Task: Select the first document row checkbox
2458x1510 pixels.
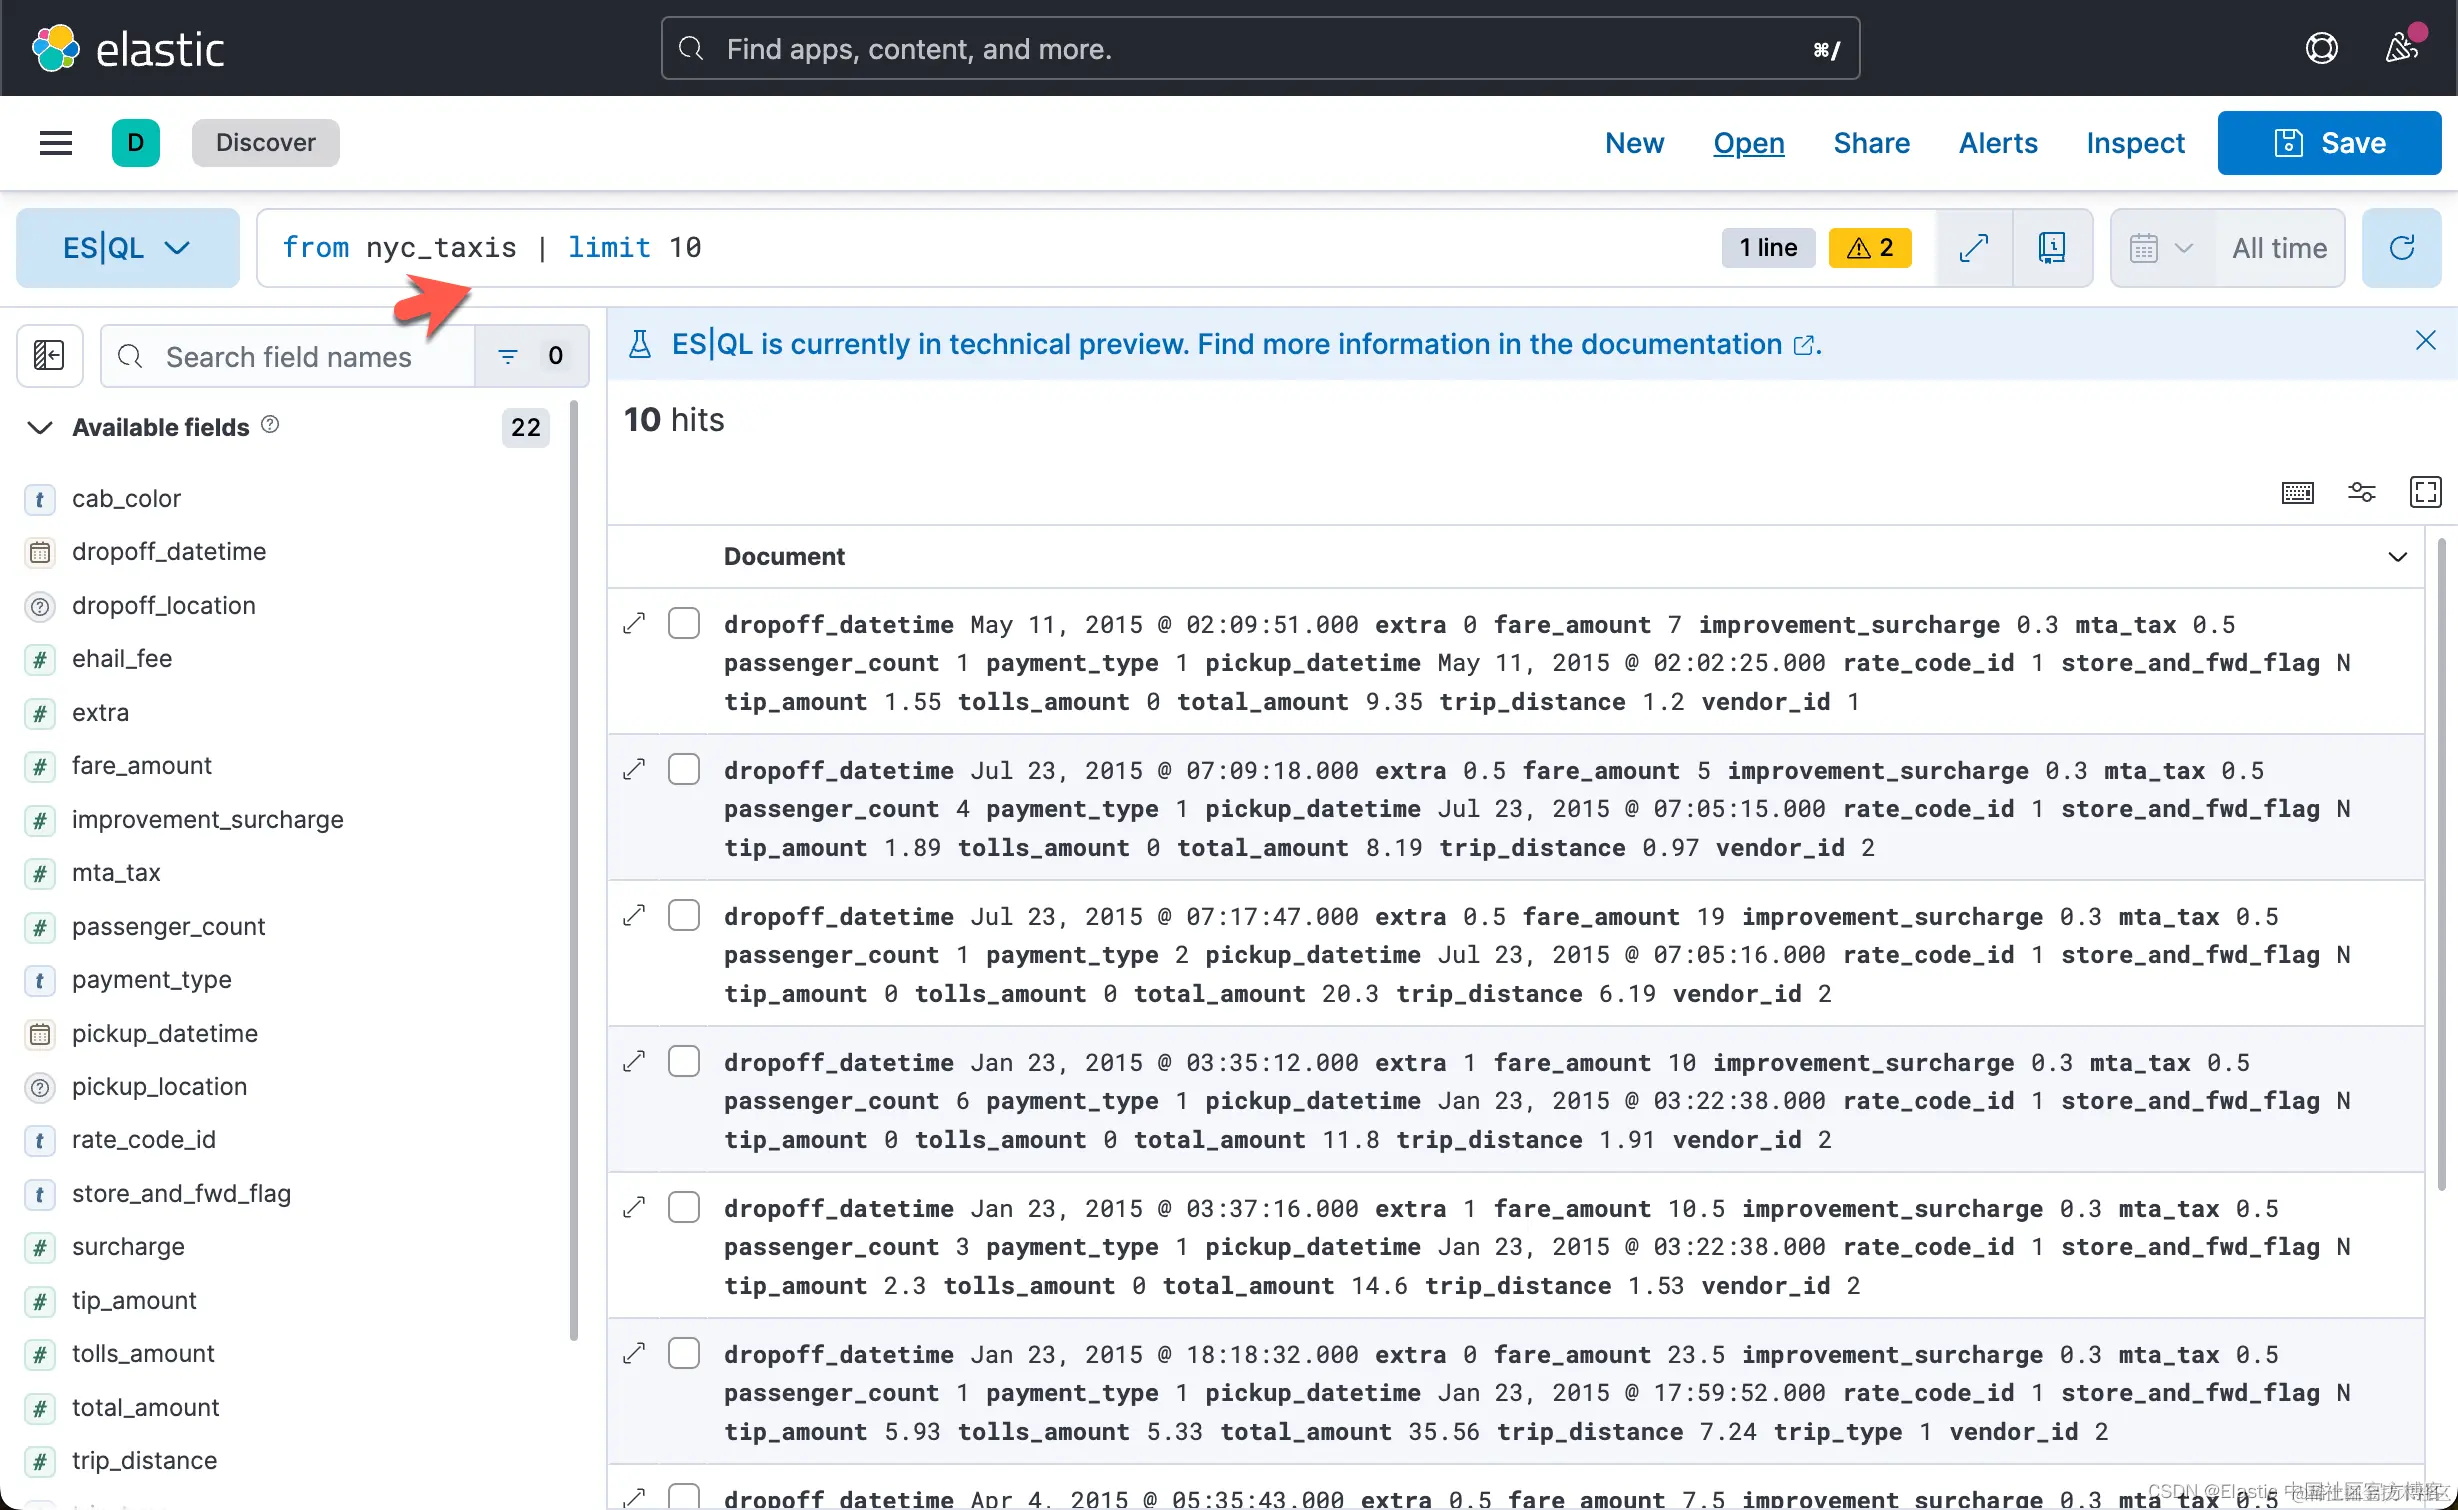Action: 684,623
